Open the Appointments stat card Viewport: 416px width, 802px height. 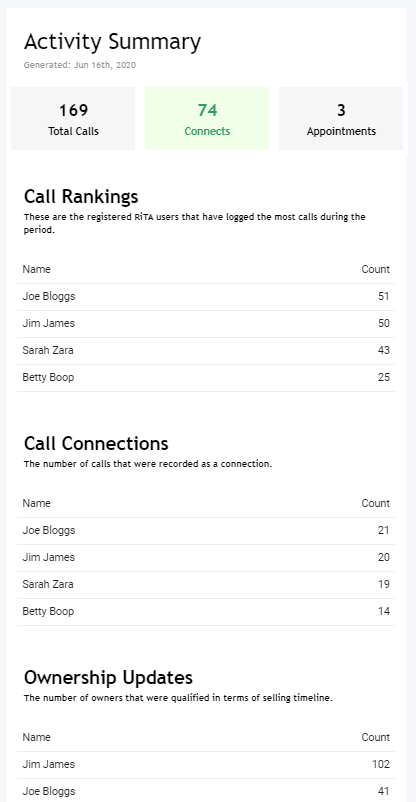click(x=341, y=119)
